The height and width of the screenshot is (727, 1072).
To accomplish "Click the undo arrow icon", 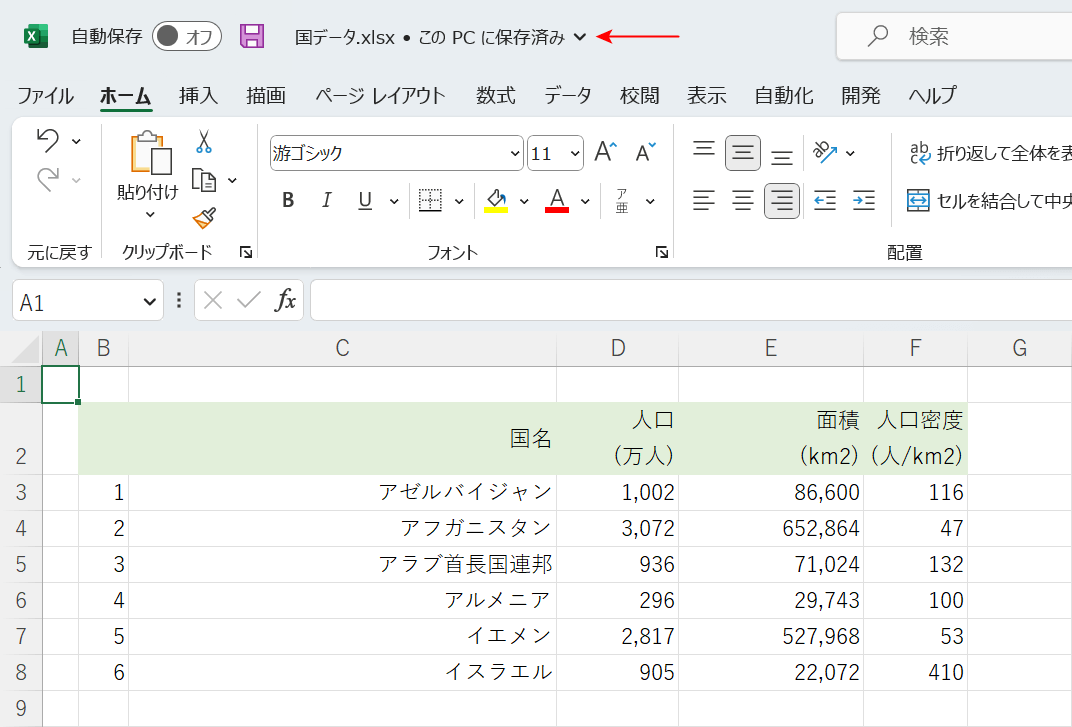I will click(47, 141).
